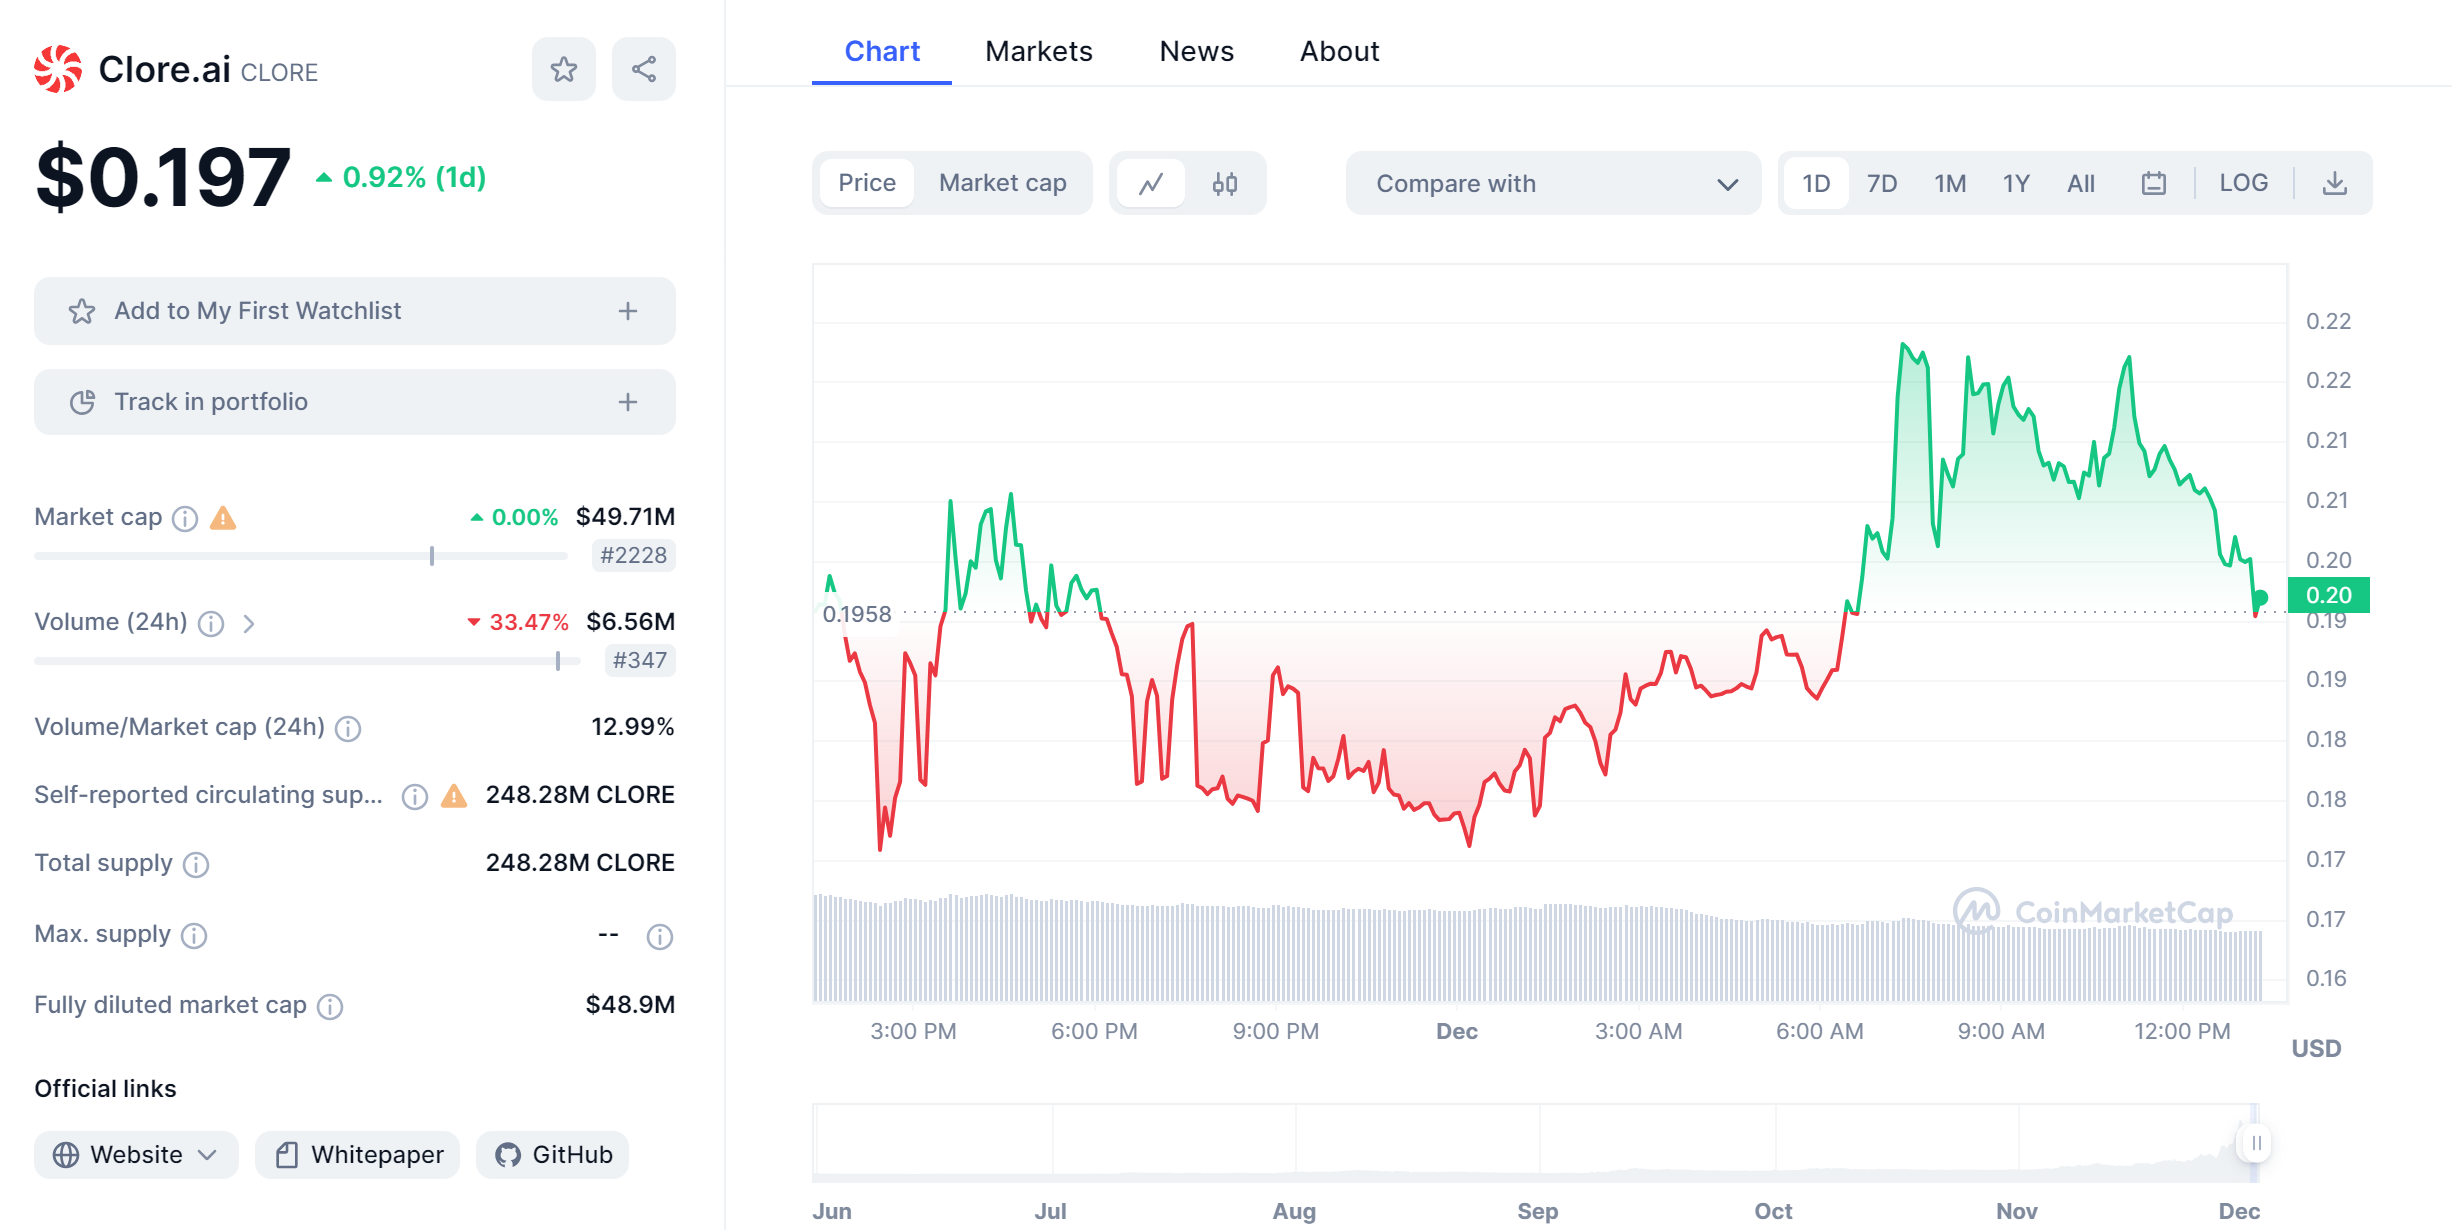Expand Volume (24h) details chevron
This screenshot has width=2452, height=1230.
point(249,623)
